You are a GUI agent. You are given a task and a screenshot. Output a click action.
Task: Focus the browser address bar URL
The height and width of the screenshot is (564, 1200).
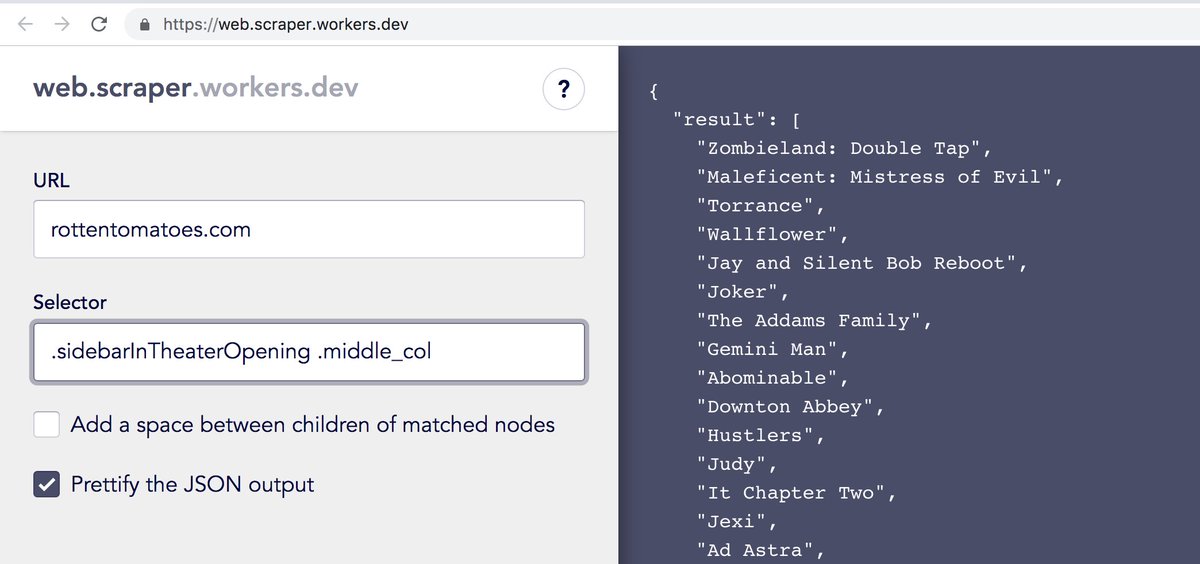pyautogui.click(x=286, y=26)
